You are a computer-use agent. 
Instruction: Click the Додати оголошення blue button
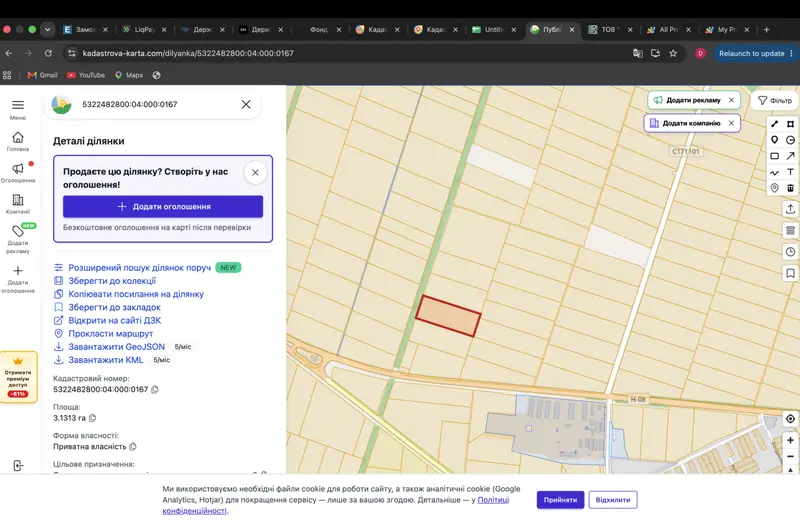pos(163,207)
